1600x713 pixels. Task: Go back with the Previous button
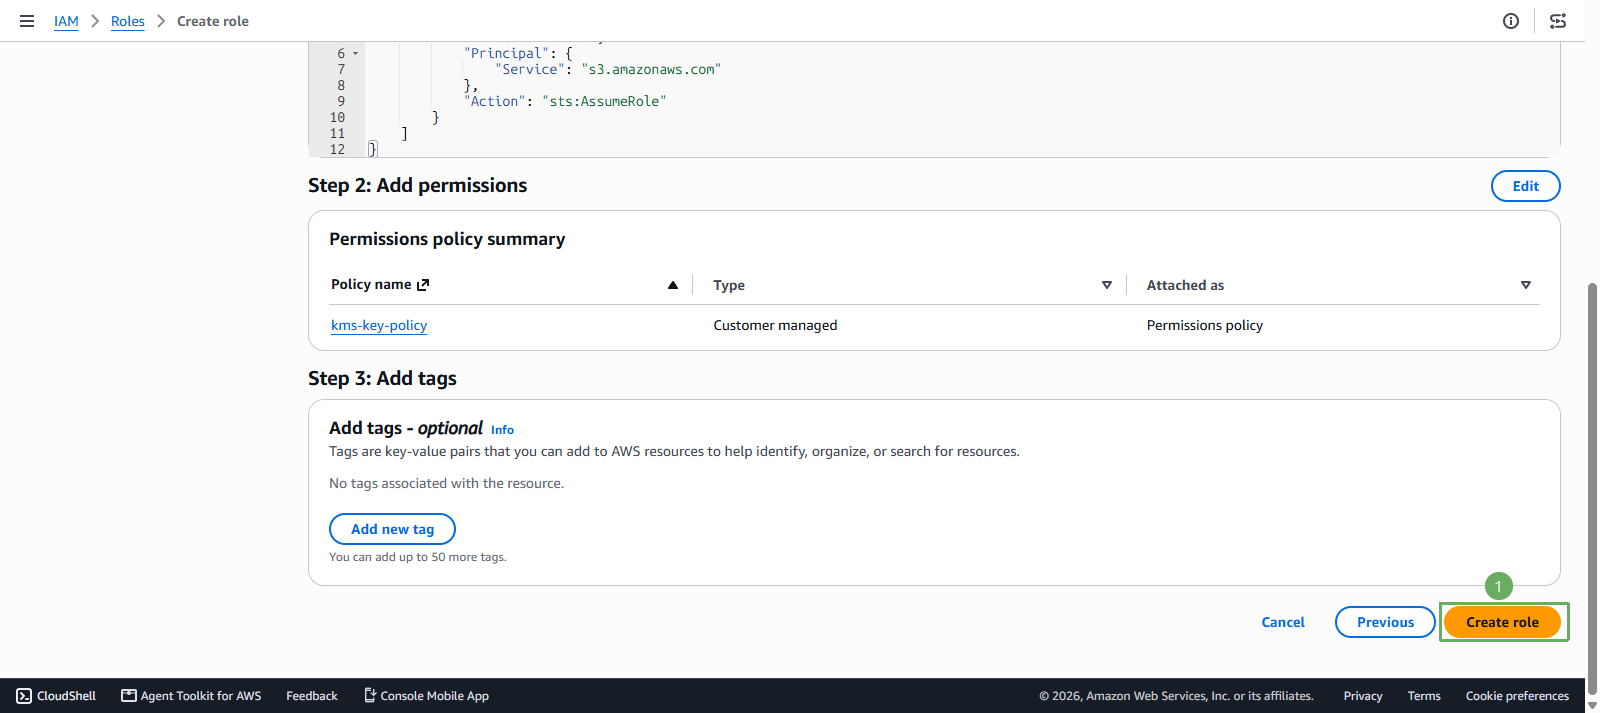(1385, 622)
